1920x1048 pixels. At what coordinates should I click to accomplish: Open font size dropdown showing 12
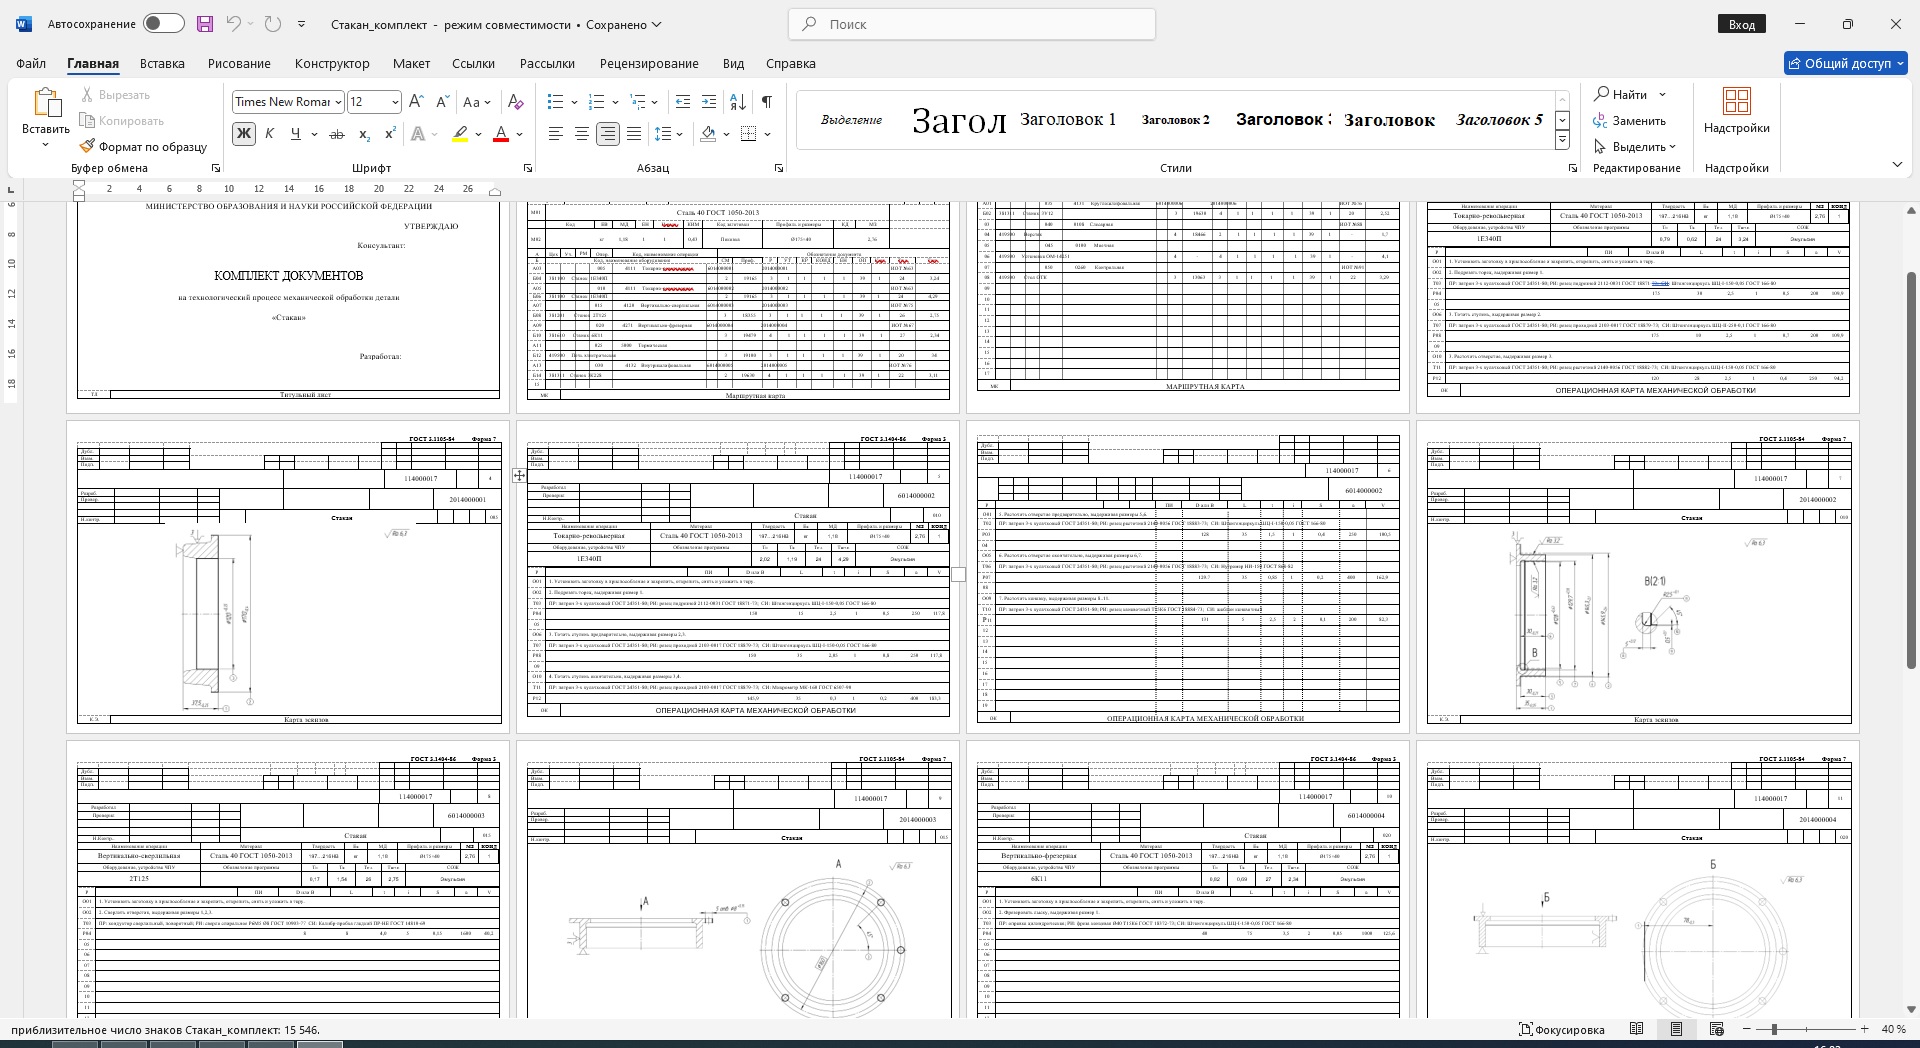click(x=395, y=102)
